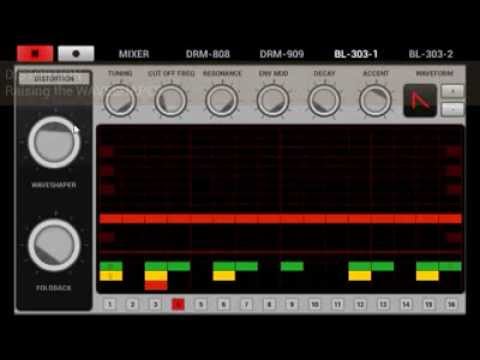Toggle the green cell above step 13
This screenshot has height=360, width=480.
point(383,266)
